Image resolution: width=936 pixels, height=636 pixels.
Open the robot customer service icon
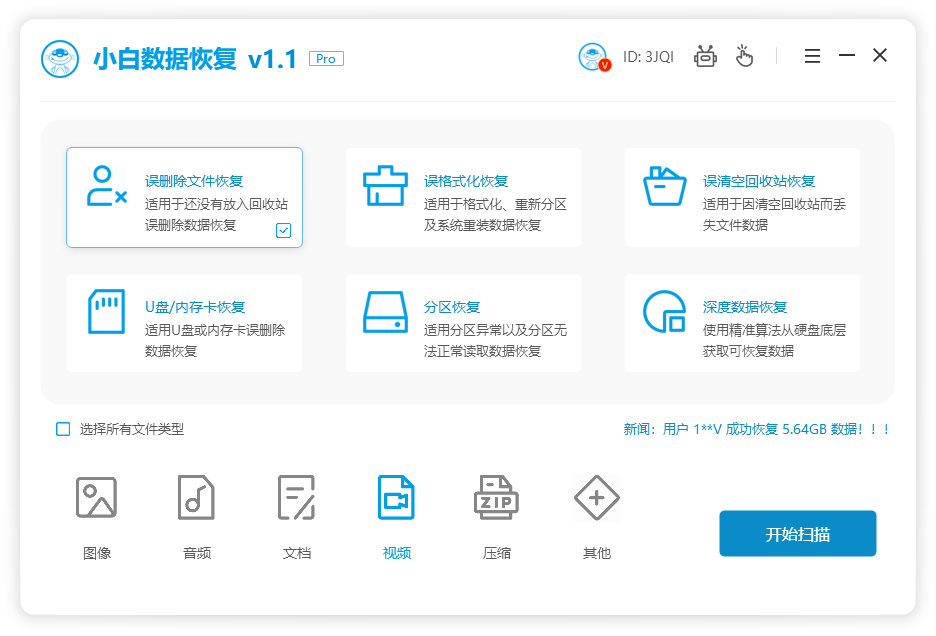(705, 56)
